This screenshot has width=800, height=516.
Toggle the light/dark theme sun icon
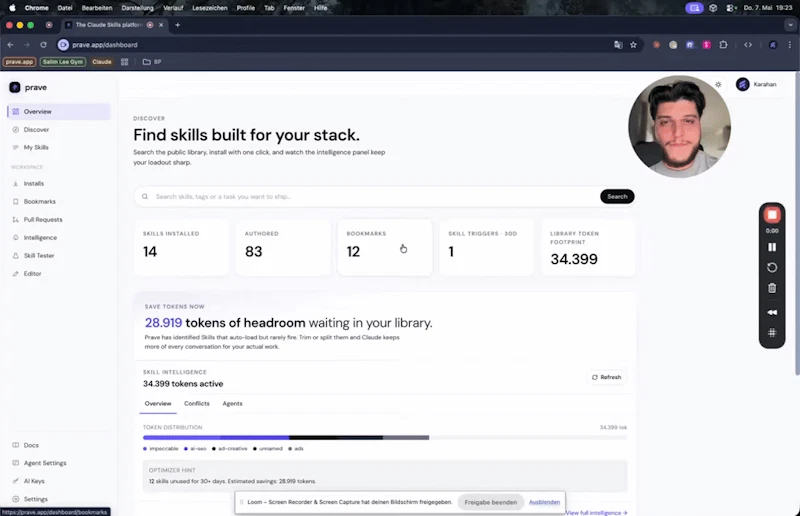(x=718, y=84)
